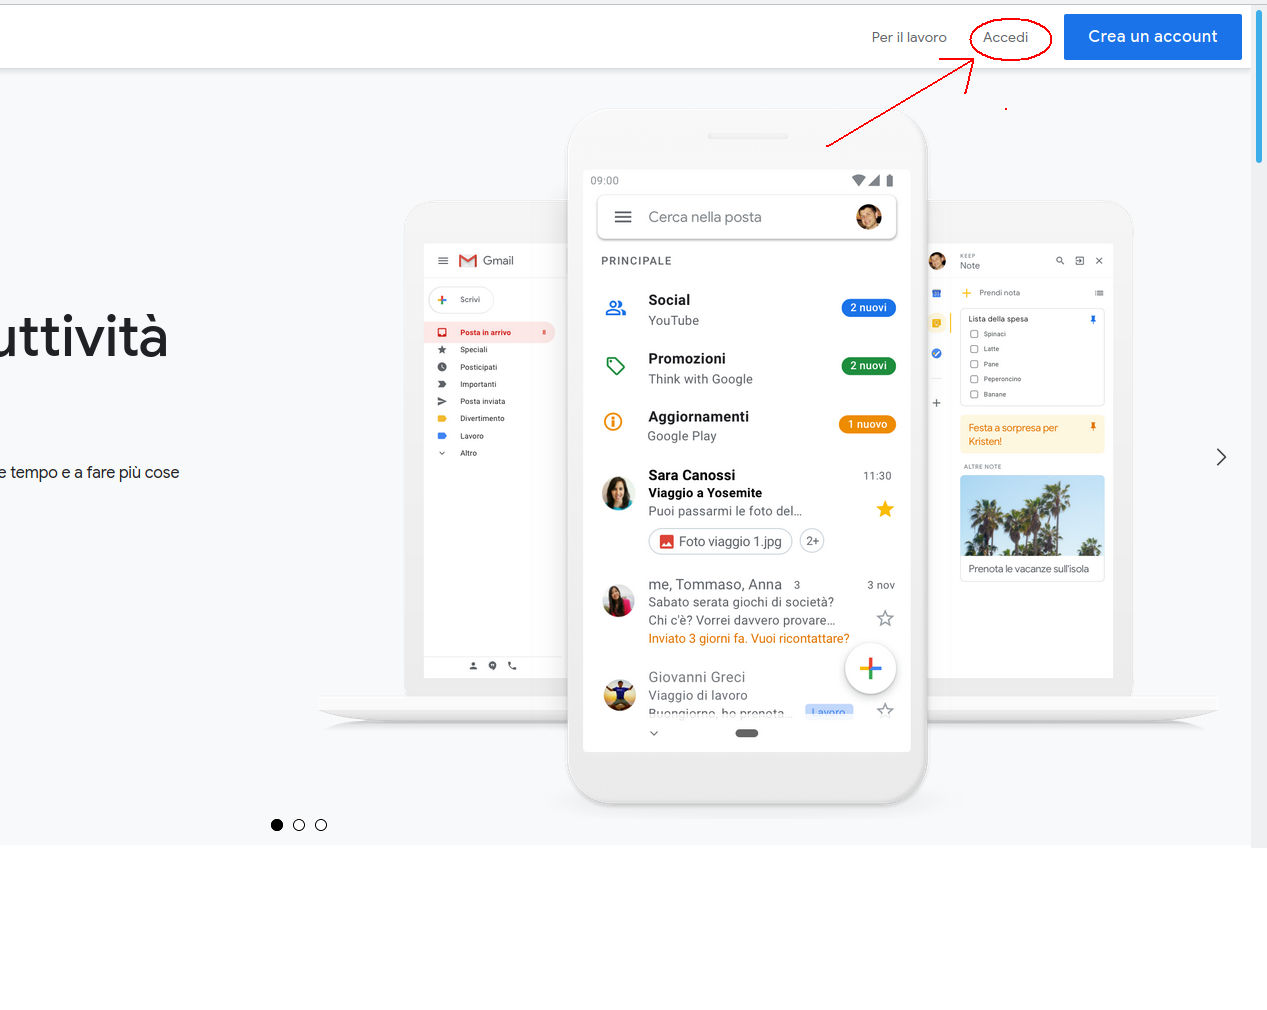Check the Spinaci item in Lista della spesa
Screen dimensions: 1267x1010
click(974, 334)
